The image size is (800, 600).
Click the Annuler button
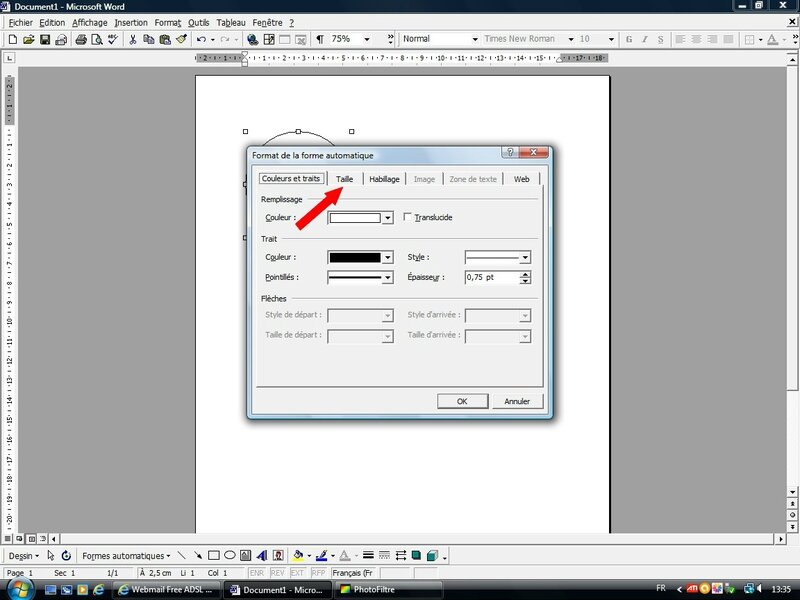click(x=517, y=401)
